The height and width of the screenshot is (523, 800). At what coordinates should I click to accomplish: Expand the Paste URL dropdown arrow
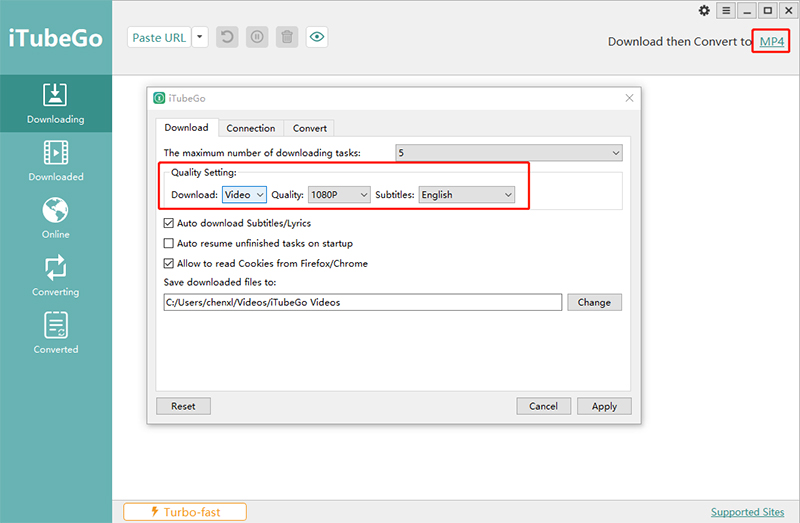click(200, 37)
